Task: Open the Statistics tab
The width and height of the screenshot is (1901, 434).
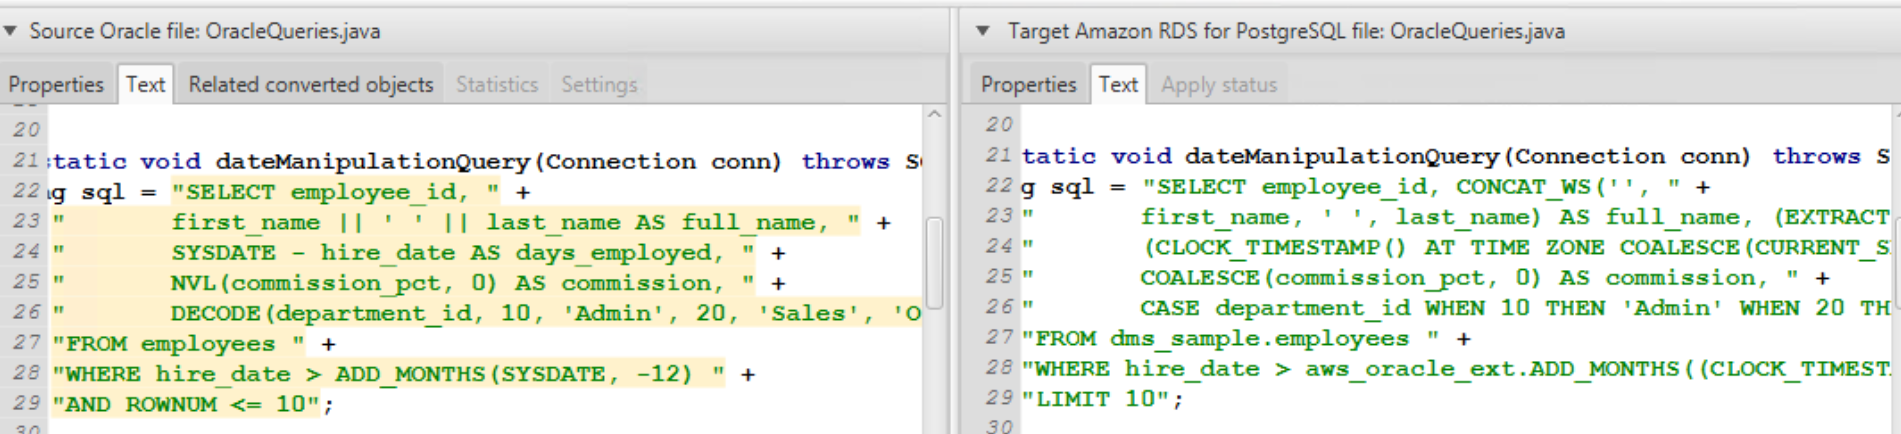Action: 496,85
